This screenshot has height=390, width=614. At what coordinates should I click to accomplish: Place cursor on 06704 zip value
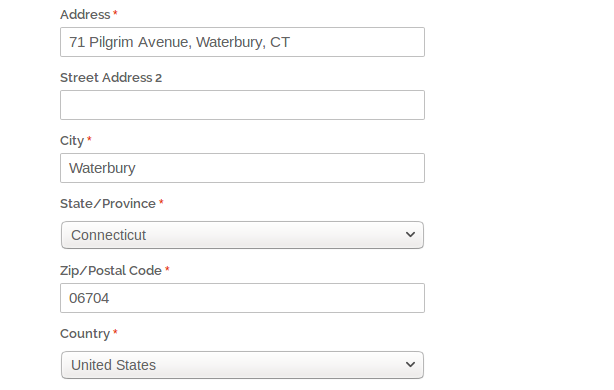89,298
